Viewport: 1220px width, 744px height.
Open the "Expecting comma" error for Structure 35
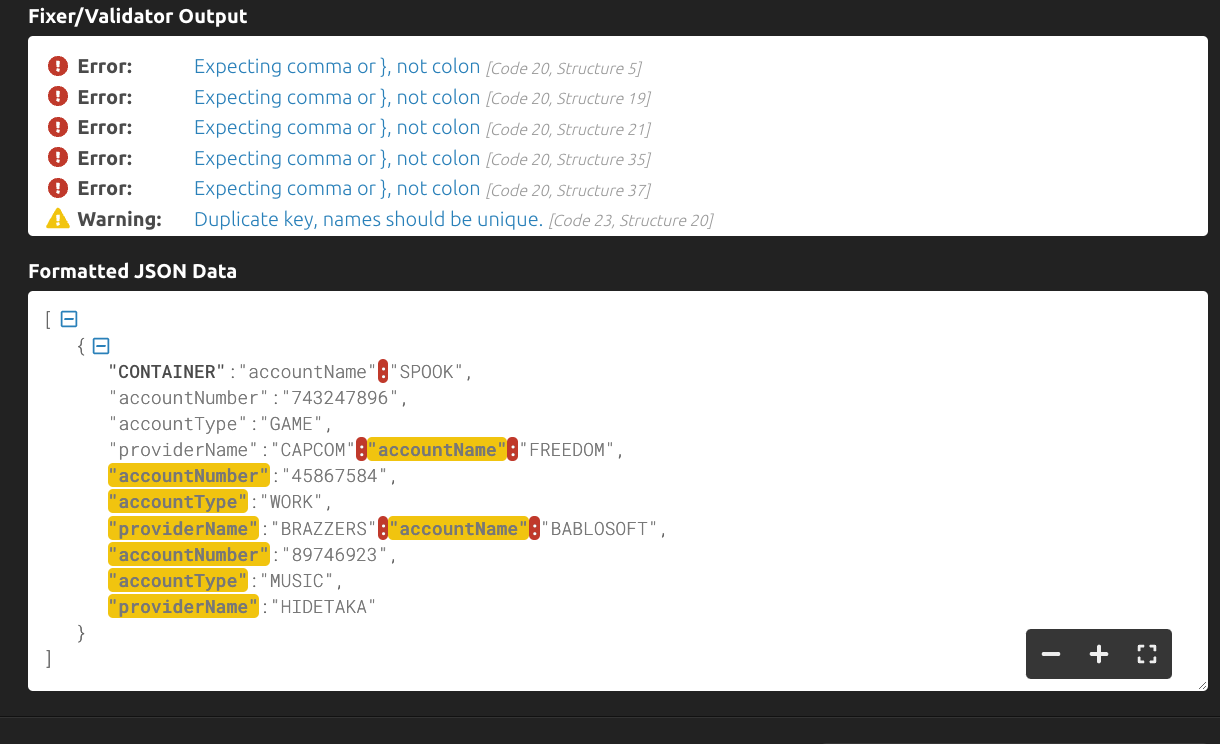(x=337, y=158)
